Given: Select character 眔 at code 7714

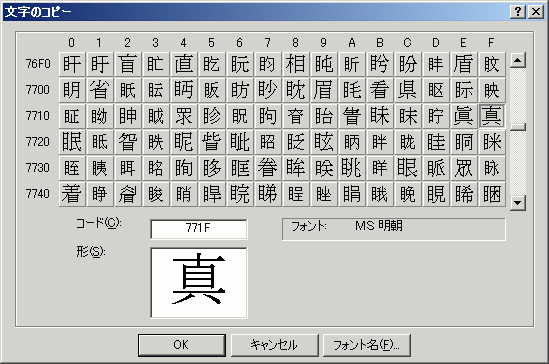Looking at the screenshot, I should click(x=184, y=116).
